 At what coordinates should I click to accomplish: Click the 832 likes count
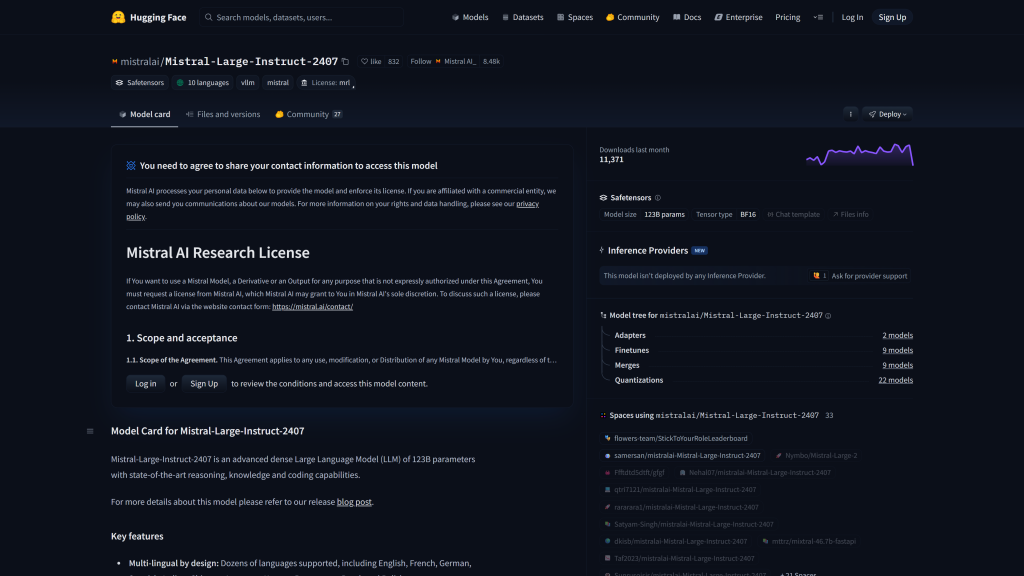pyautogui.click(x=393, y=61)
